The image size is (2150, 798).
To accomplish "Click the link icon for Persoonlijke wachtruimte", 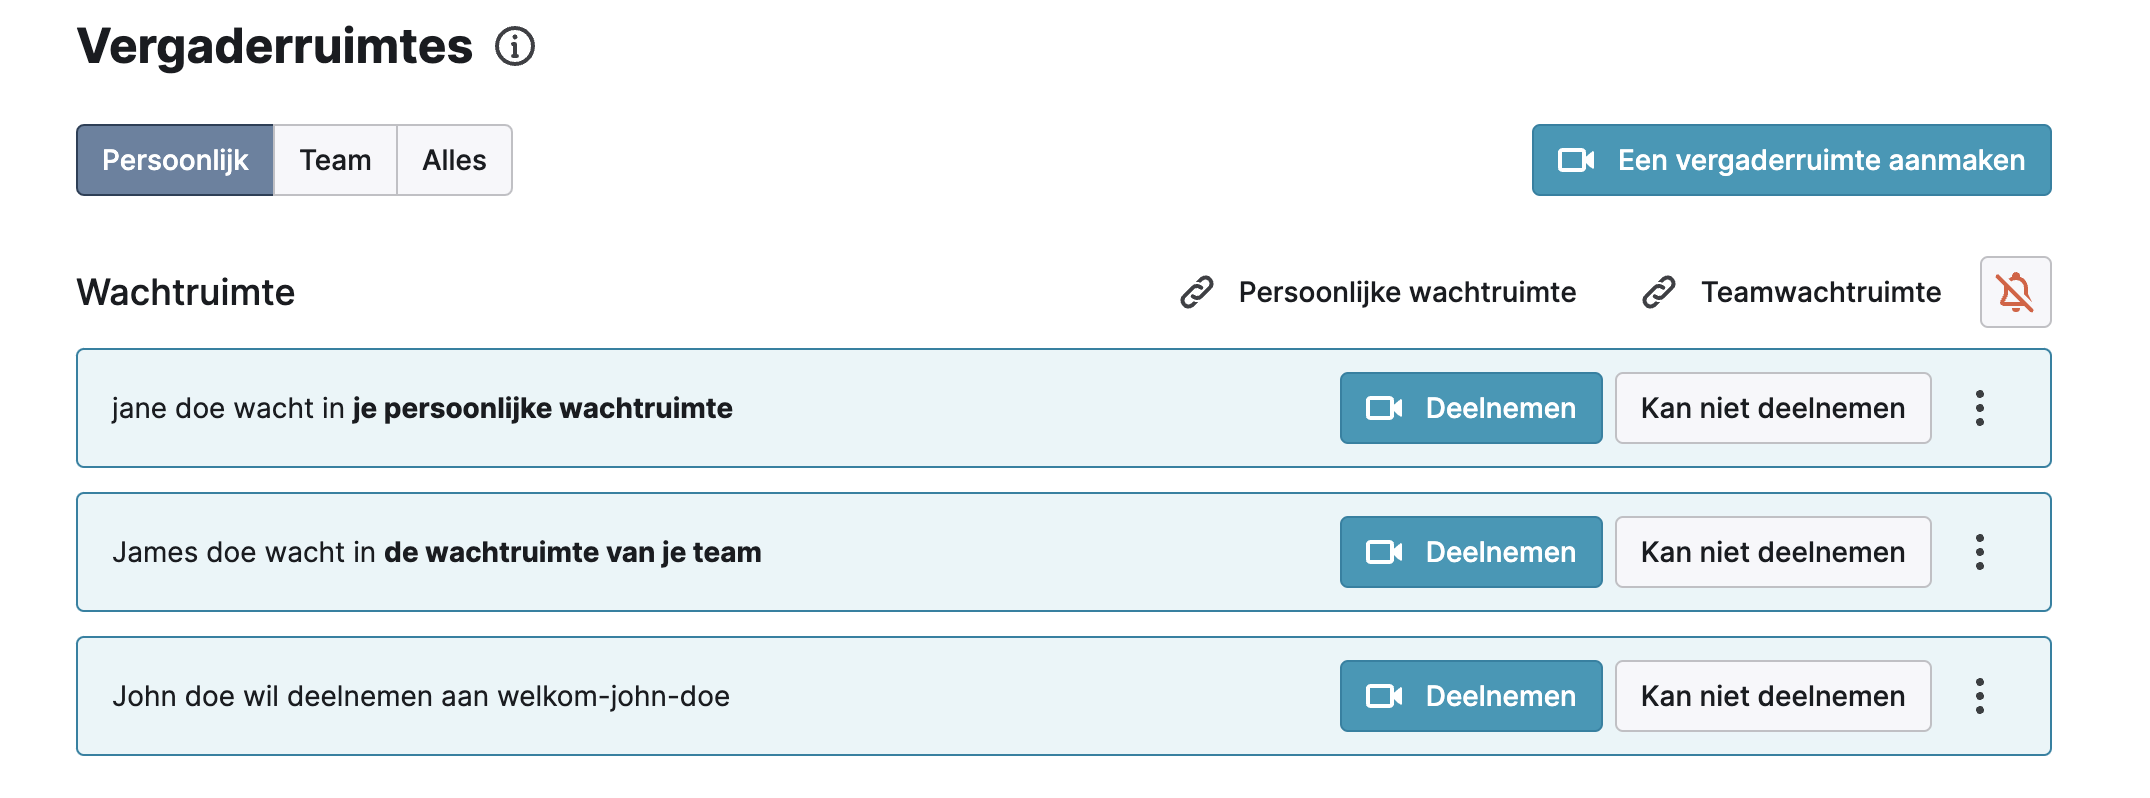I will [x=1197, y=292].
